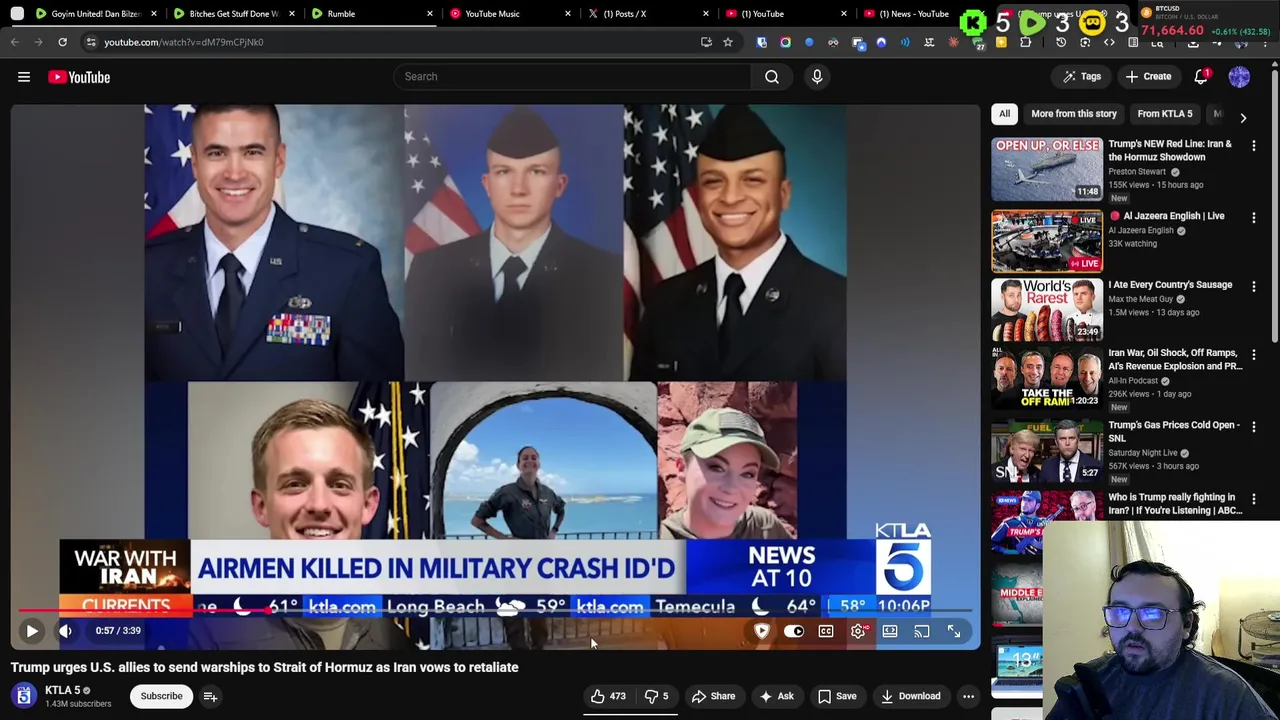Click the add-to-queue icon beside Subscribe

210,696
